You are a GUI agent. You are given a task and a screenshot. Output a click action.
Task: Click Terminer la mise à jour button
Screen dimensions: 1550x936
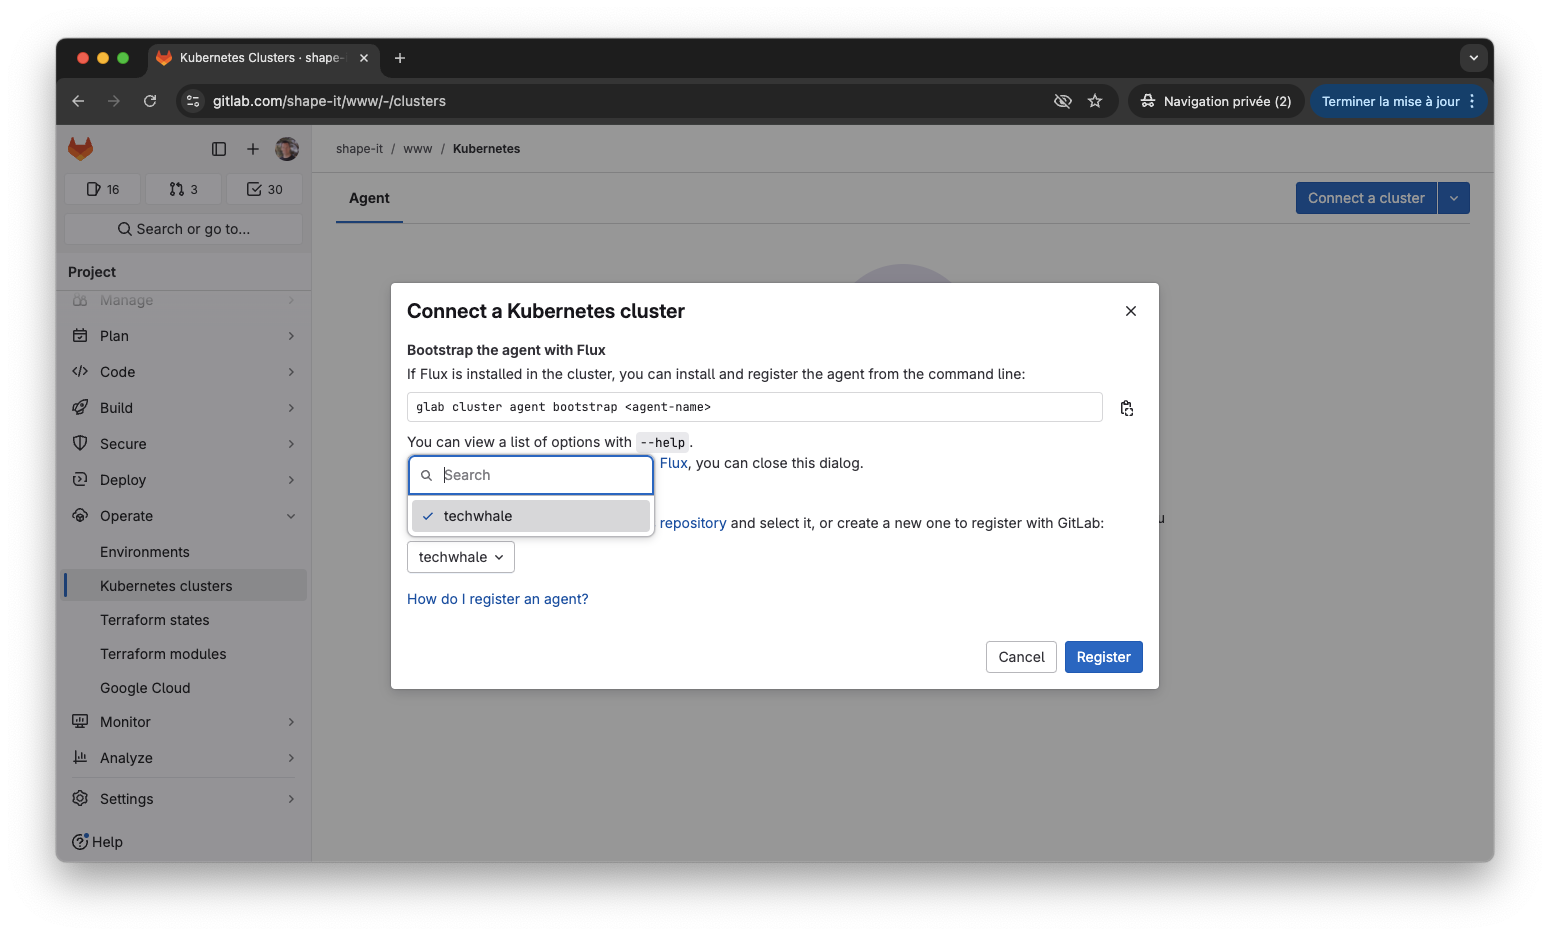coord(1390,101)
